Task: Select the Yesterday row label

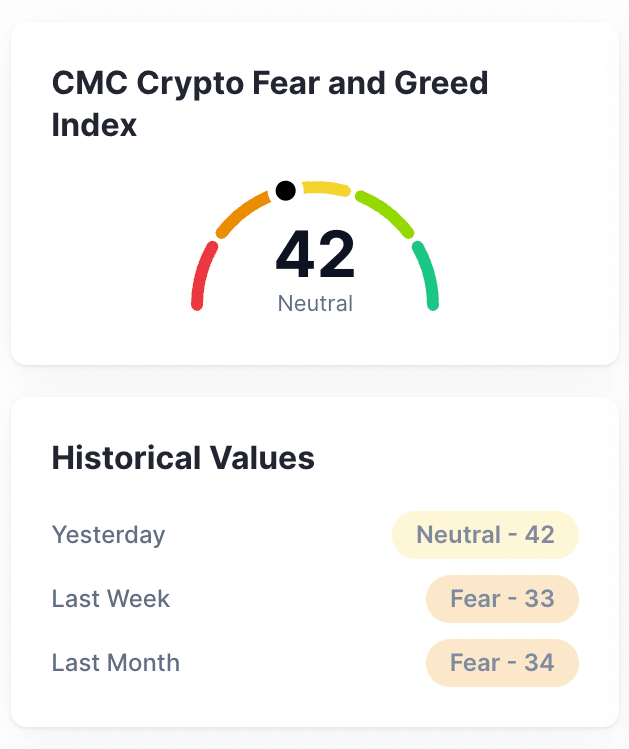Action: pyautogui.click(x=108, y=535)
